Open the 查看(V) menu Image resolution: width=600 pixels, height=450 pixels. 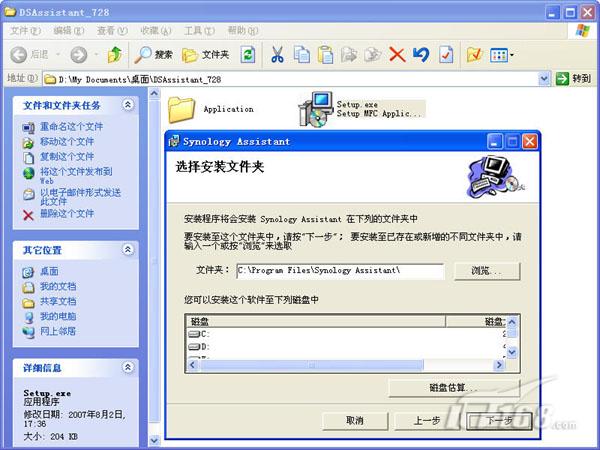point(112,31)
